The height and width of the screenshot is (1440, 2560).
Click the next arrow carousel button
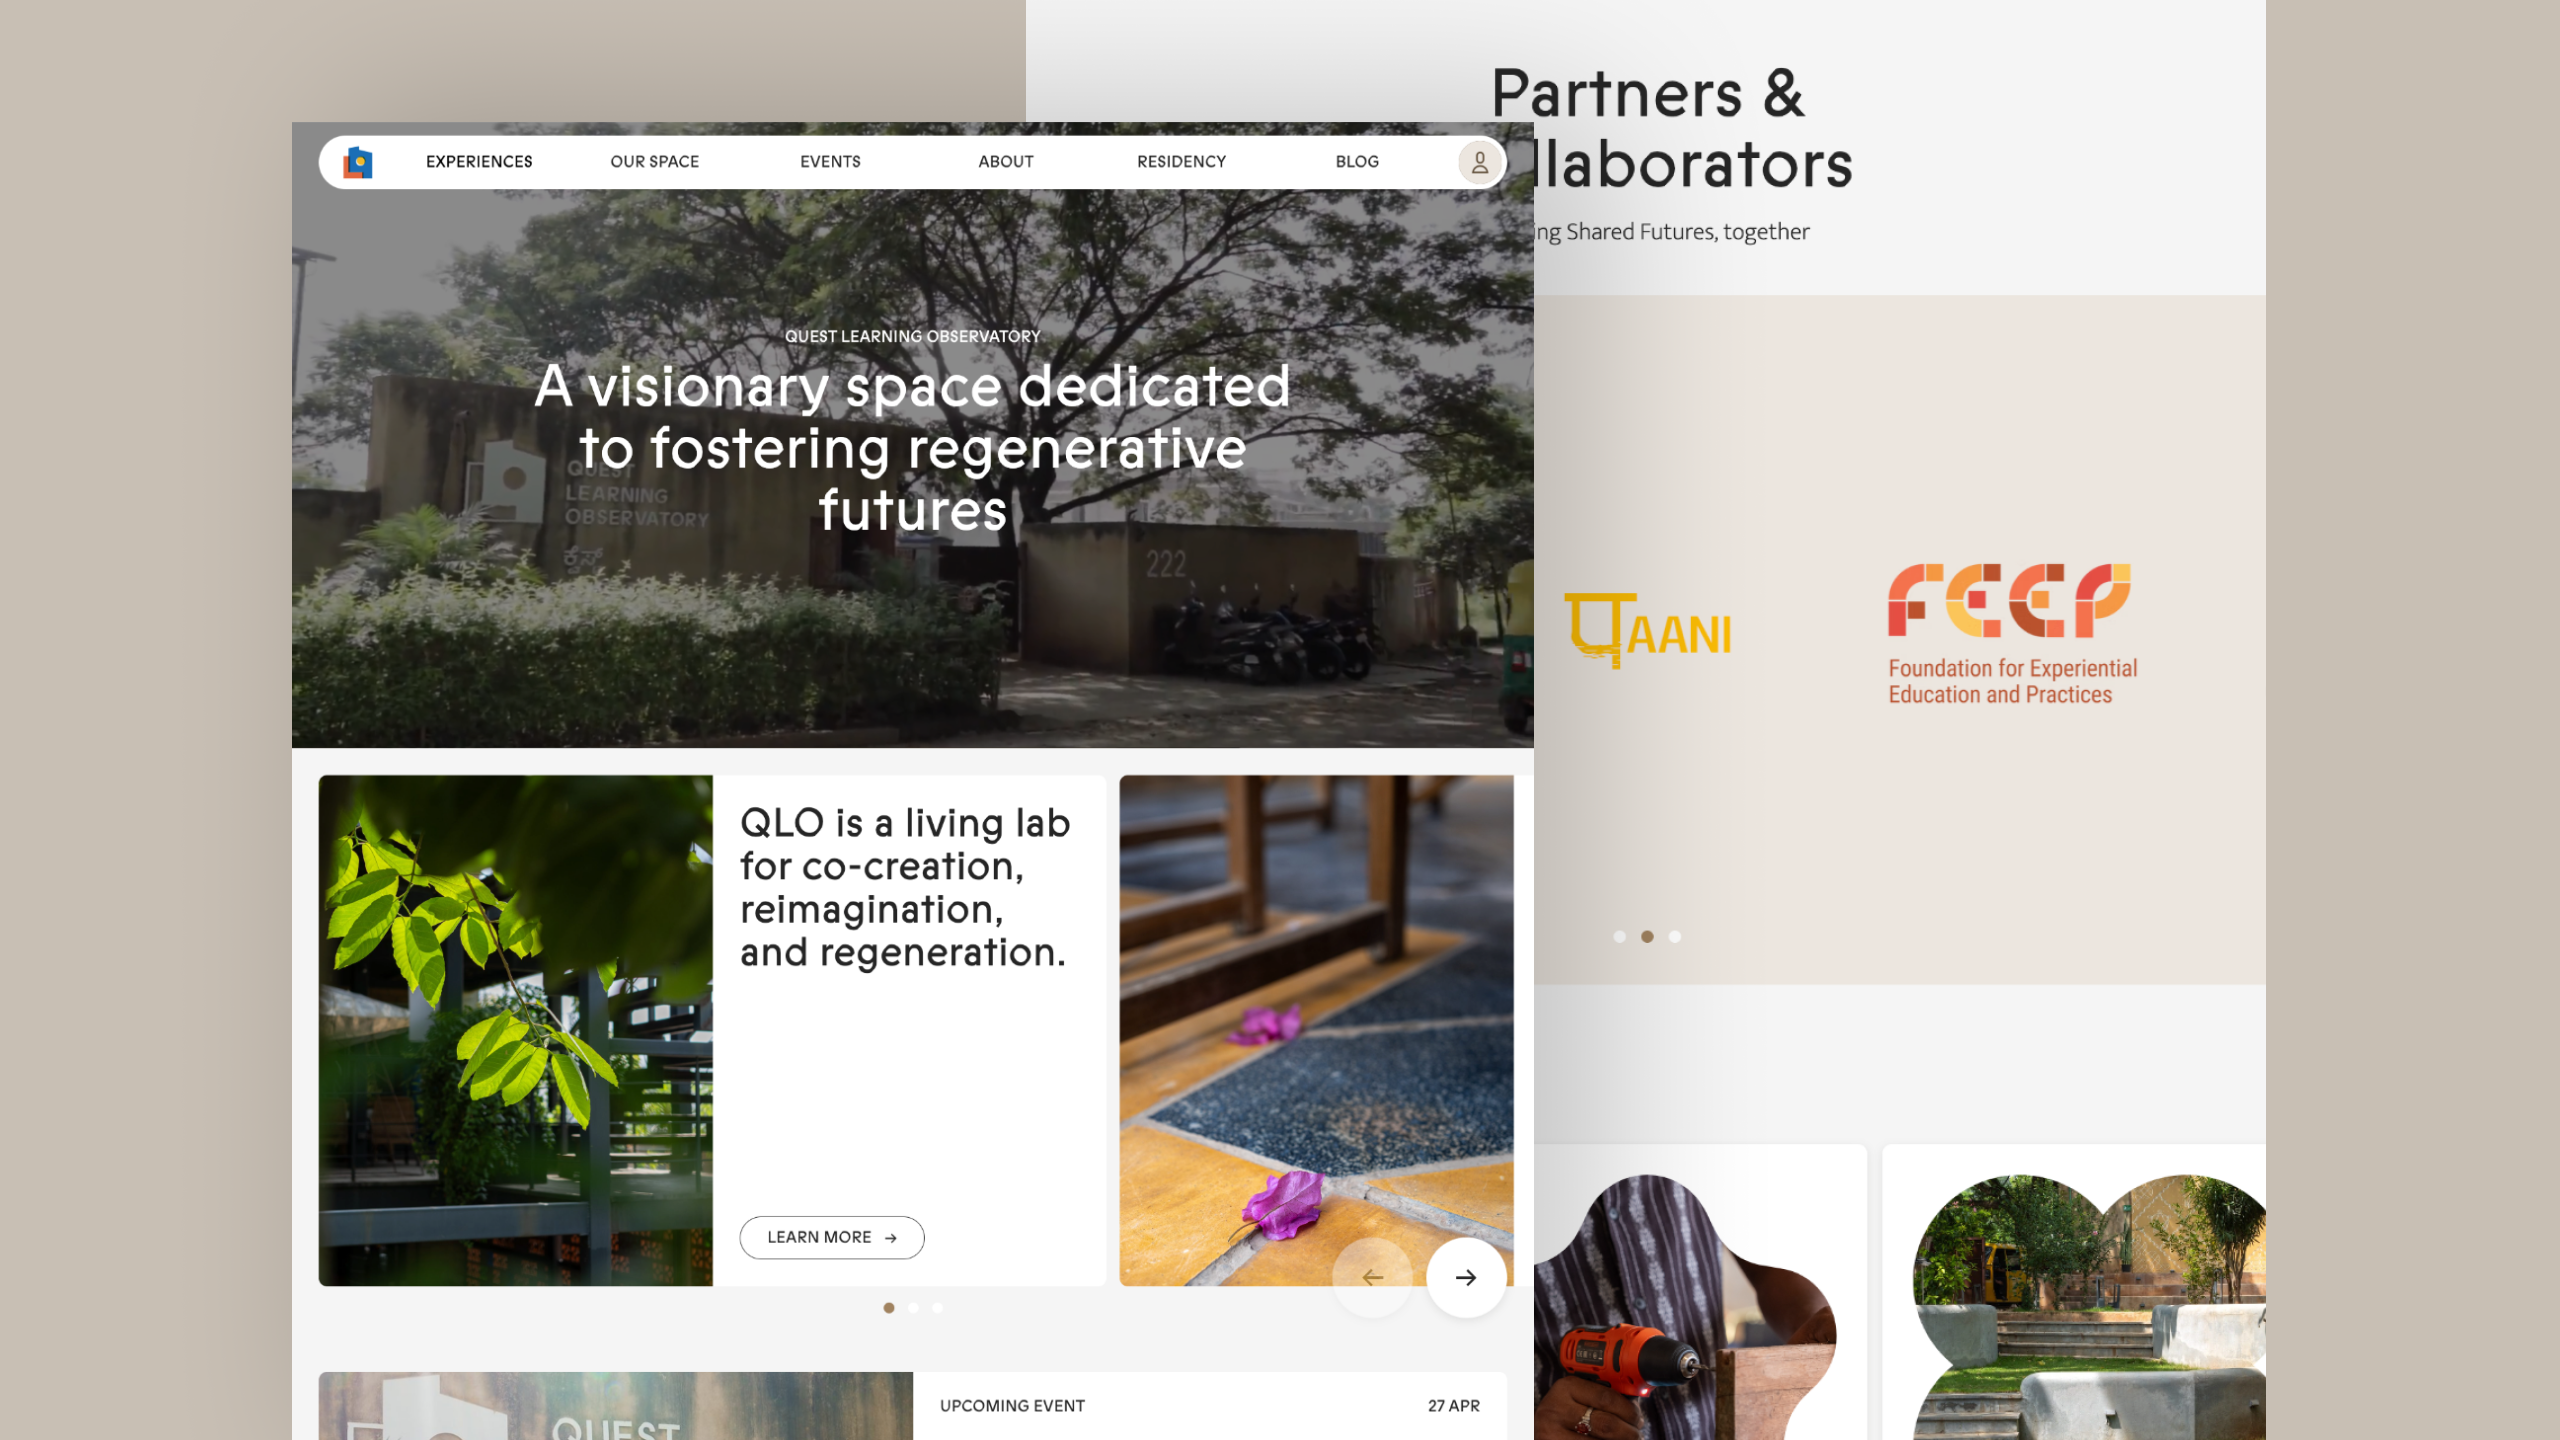1466,1277
